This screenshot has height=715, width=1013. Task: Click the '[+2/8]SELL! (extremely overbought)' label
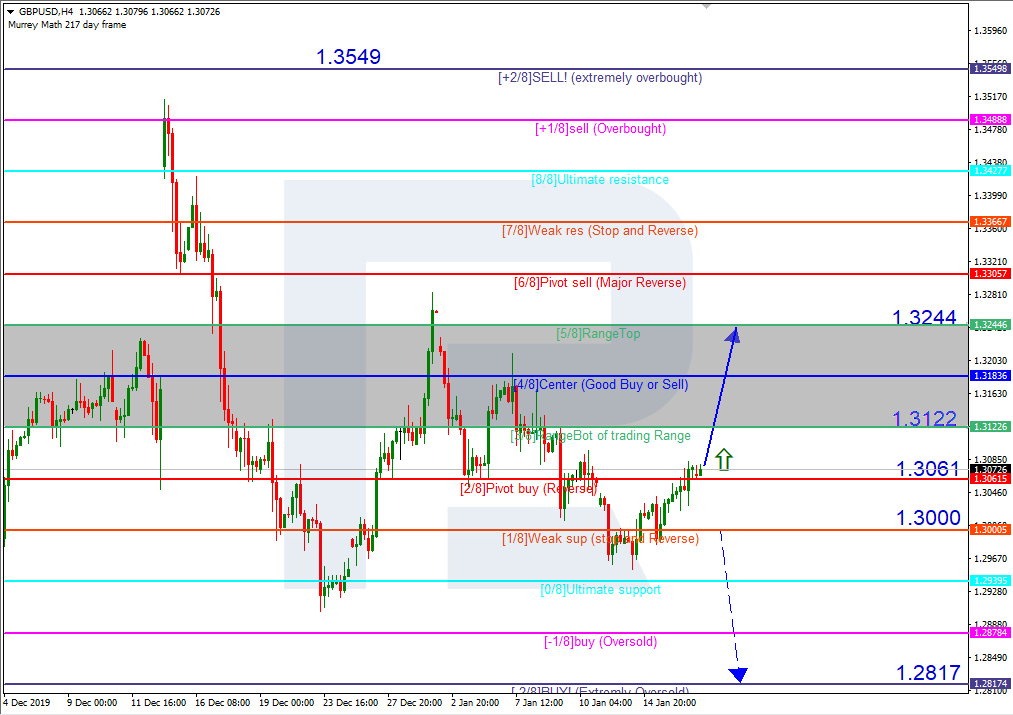600,78
